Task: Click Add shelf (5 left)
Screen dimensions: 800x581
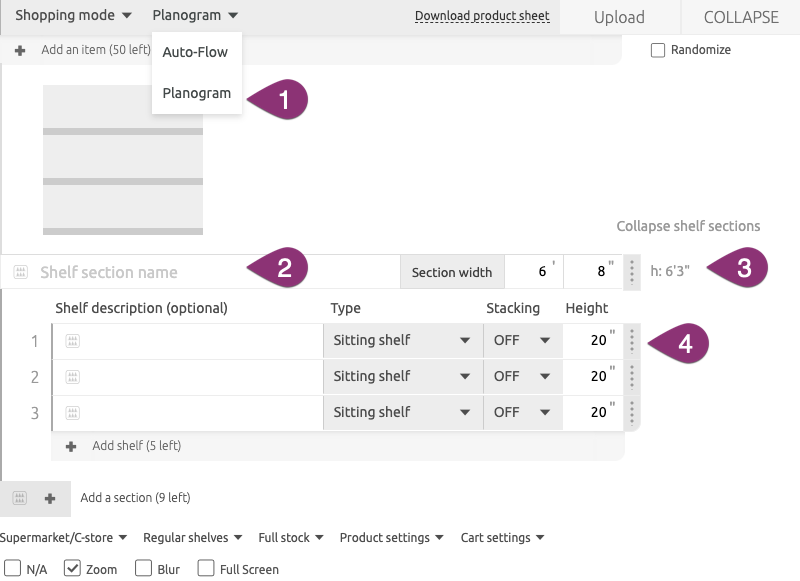Action: [136, 446]
